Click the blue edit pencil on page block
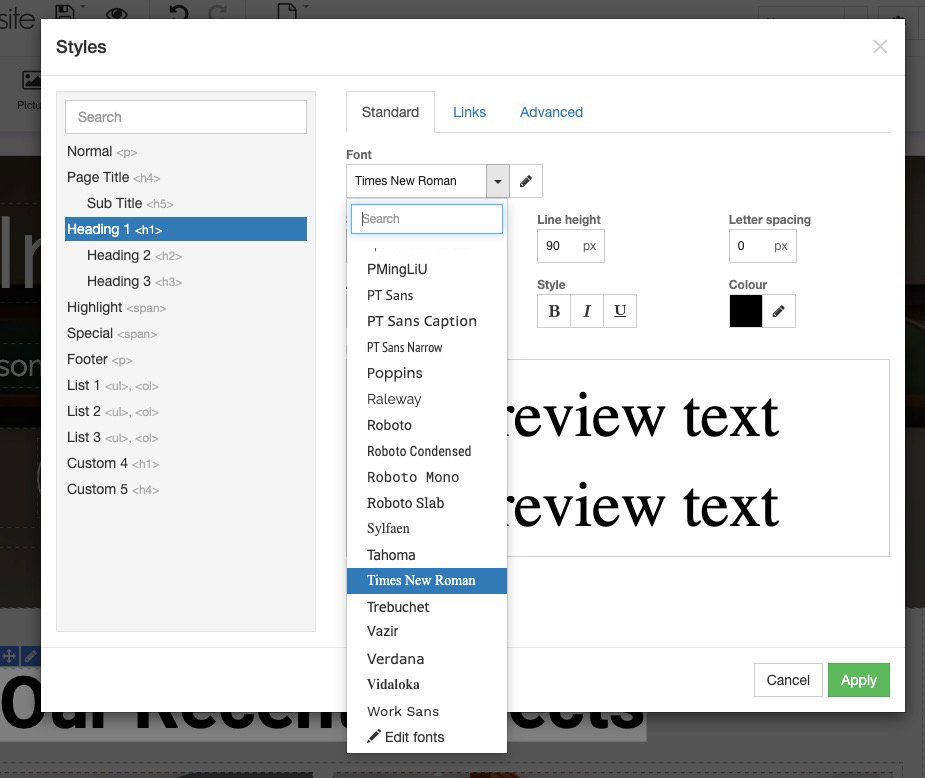Image resolution: width=925 pixels, height=778 pixels. (x=31, y=656)
